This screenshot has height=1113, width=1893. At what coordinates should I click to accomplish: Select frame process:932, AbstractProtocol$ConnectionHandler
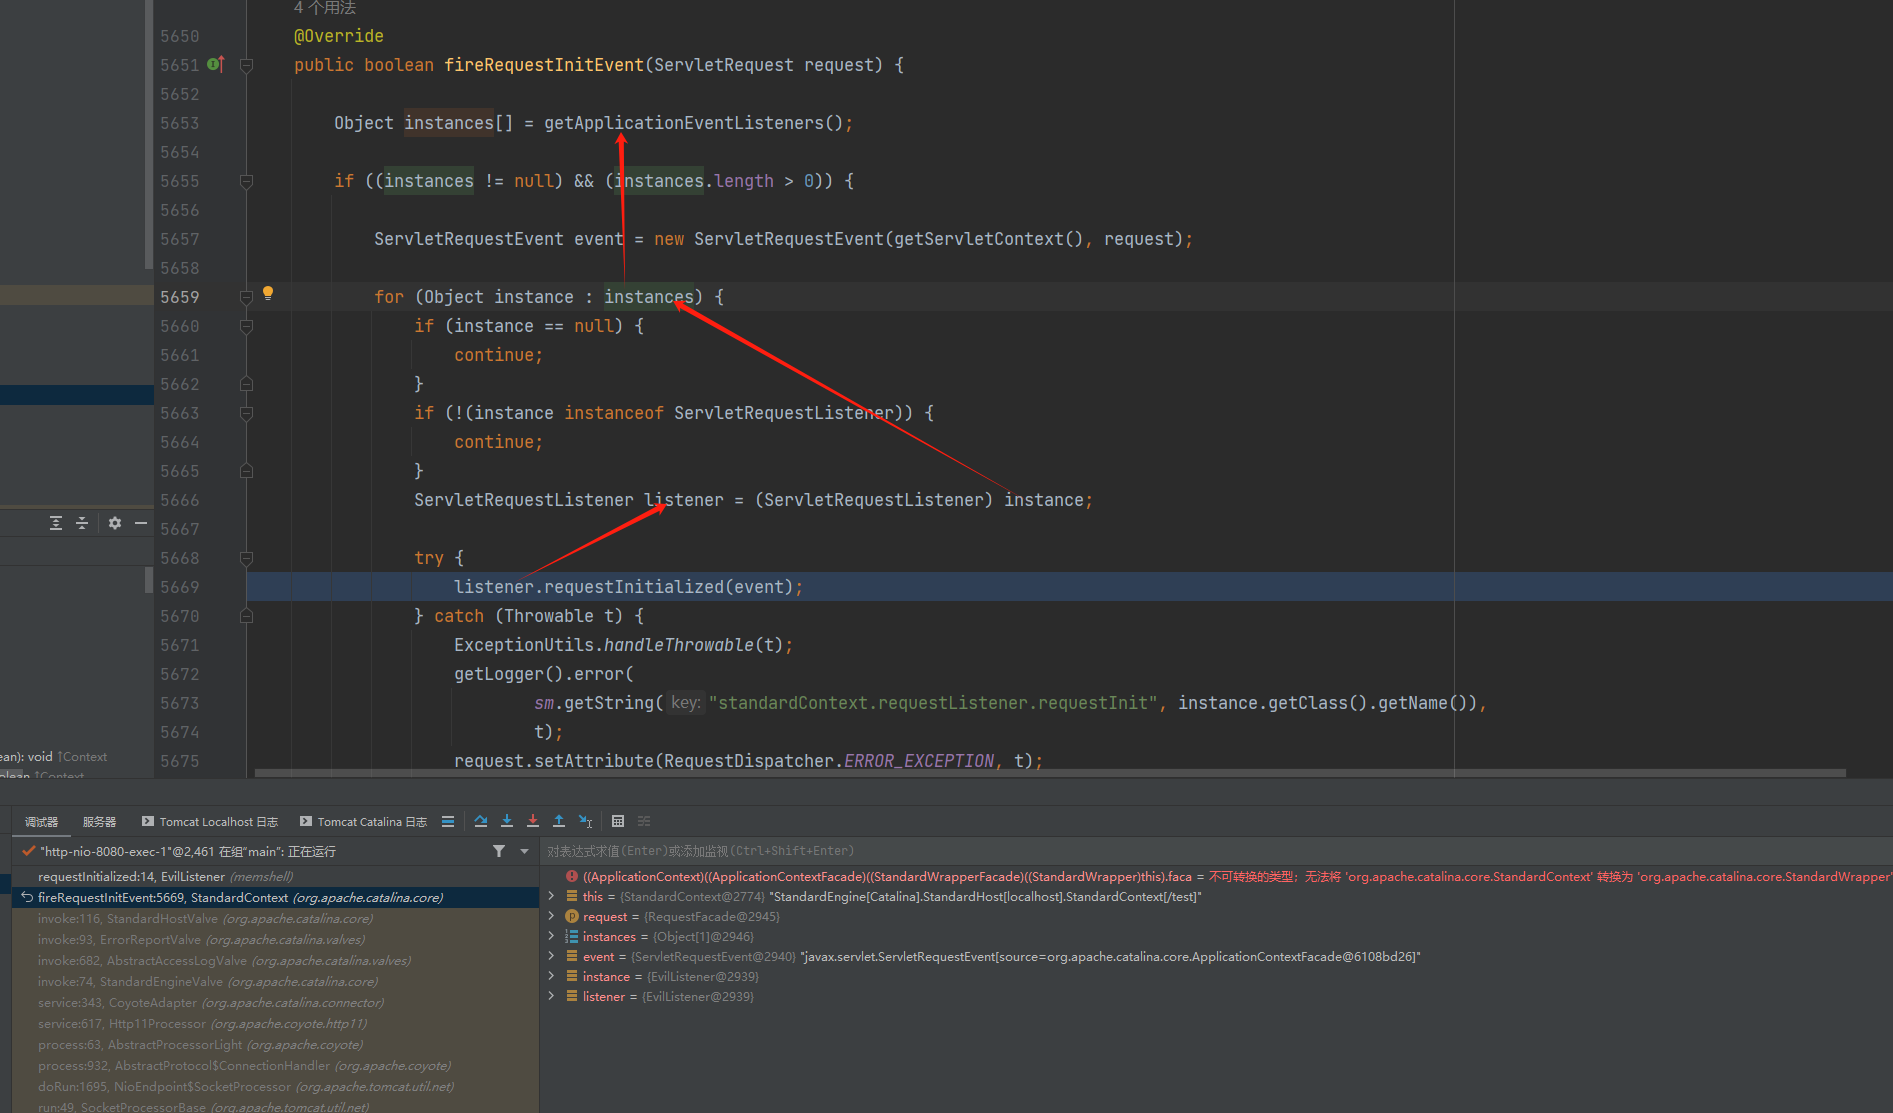coord(275,1065)
